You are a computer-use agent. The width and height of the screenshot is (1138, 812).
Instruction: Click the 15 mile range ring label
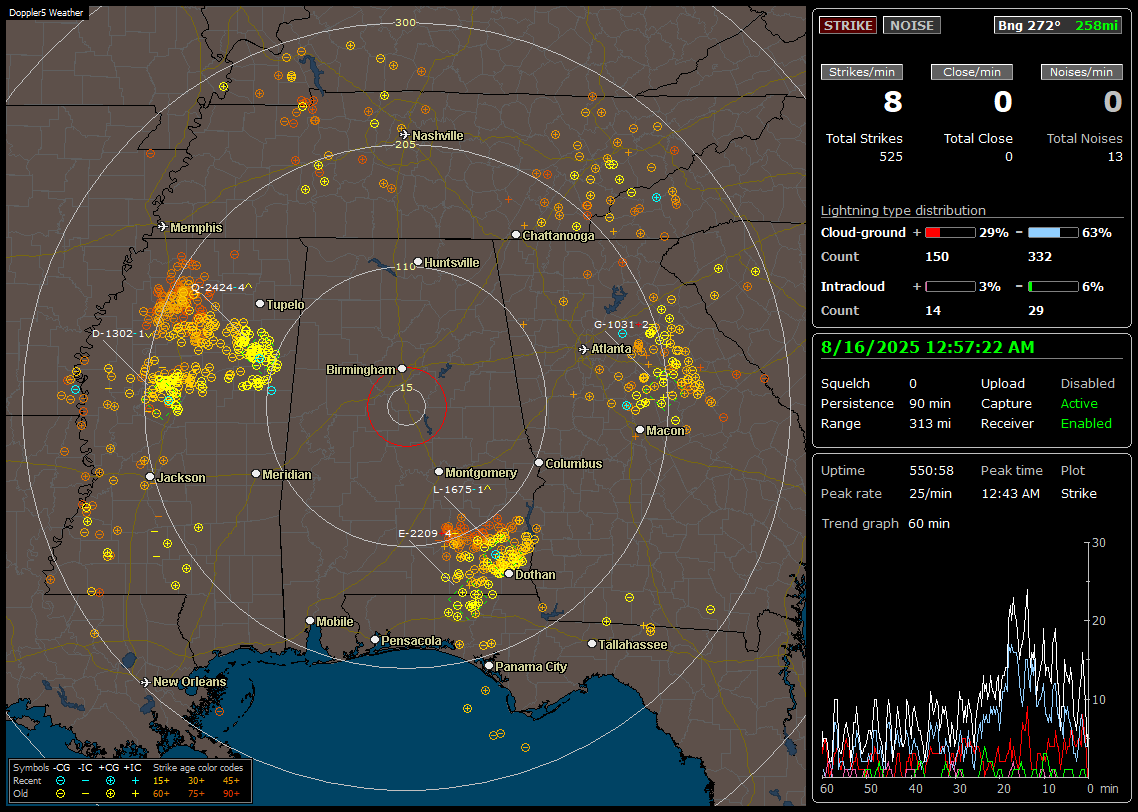[406, 387]
